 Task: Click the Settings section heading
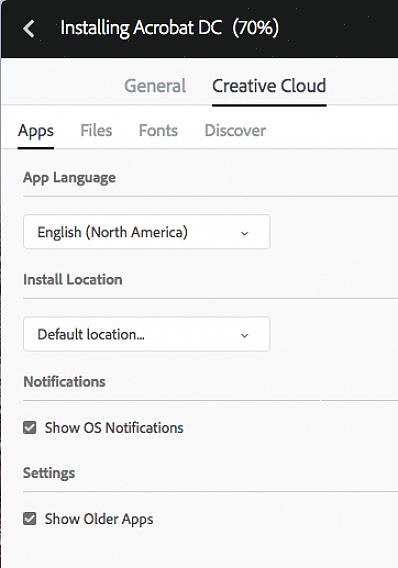point(49,473)
